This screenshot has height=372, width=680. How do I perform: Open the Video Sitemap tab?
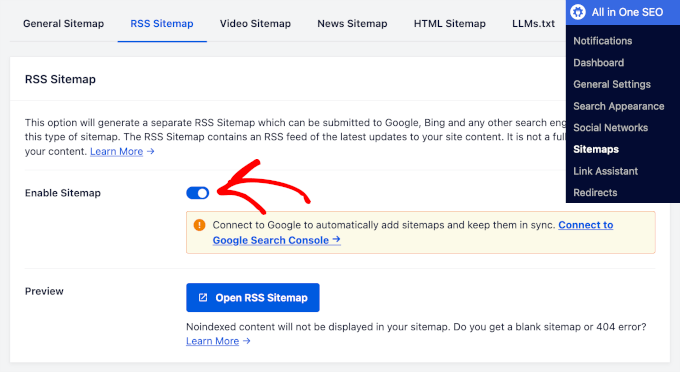pyautogui.click(x=255, y=24)
